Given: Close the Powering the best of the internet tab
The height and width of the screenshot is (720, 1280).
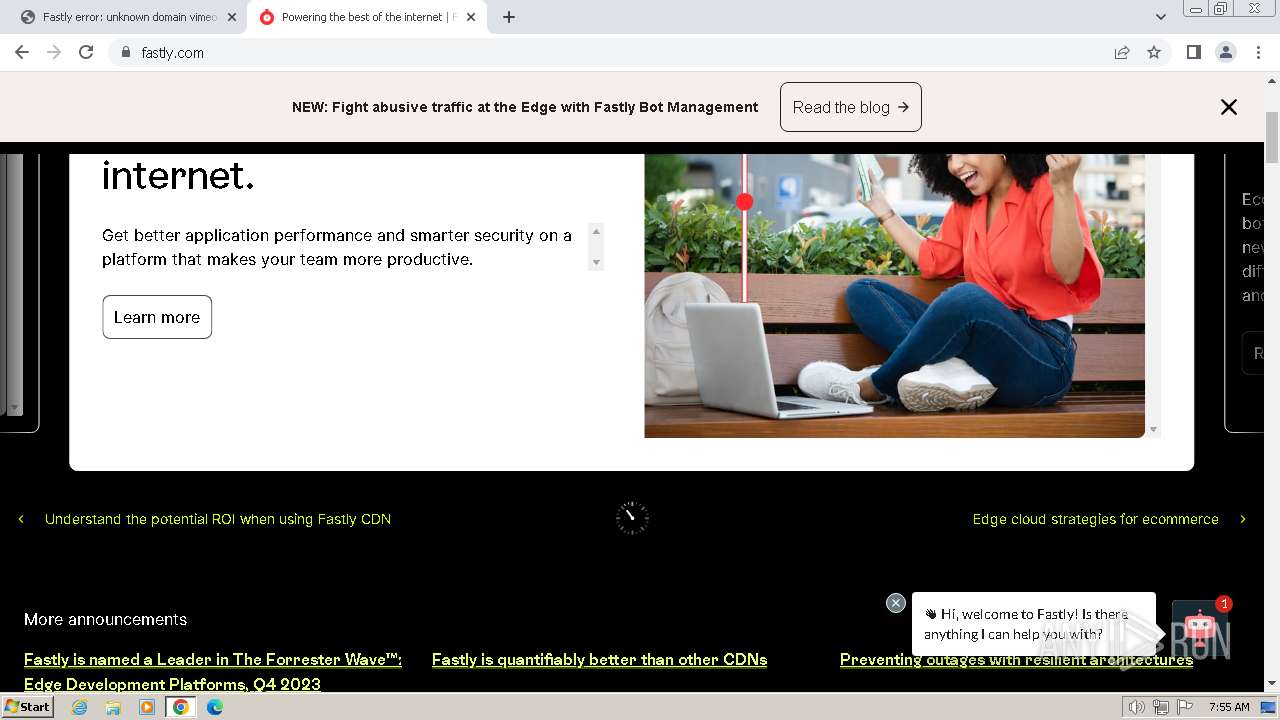Looking at the screenshot, I should point(471,17).
